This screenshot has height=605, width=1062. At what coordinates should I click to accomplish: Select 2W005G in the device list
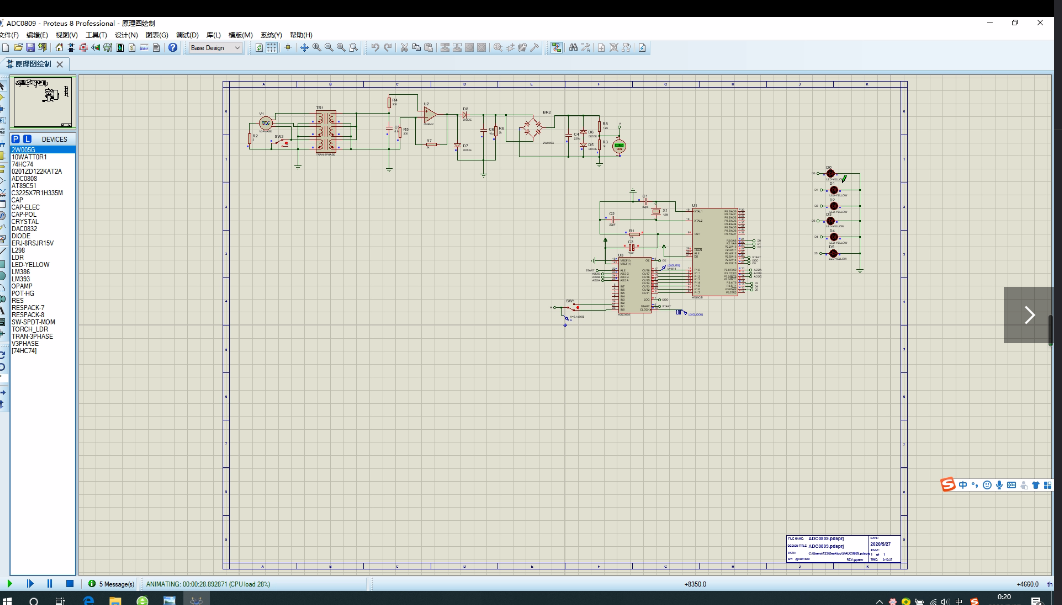pyautogui.click(x=43, y=150)
